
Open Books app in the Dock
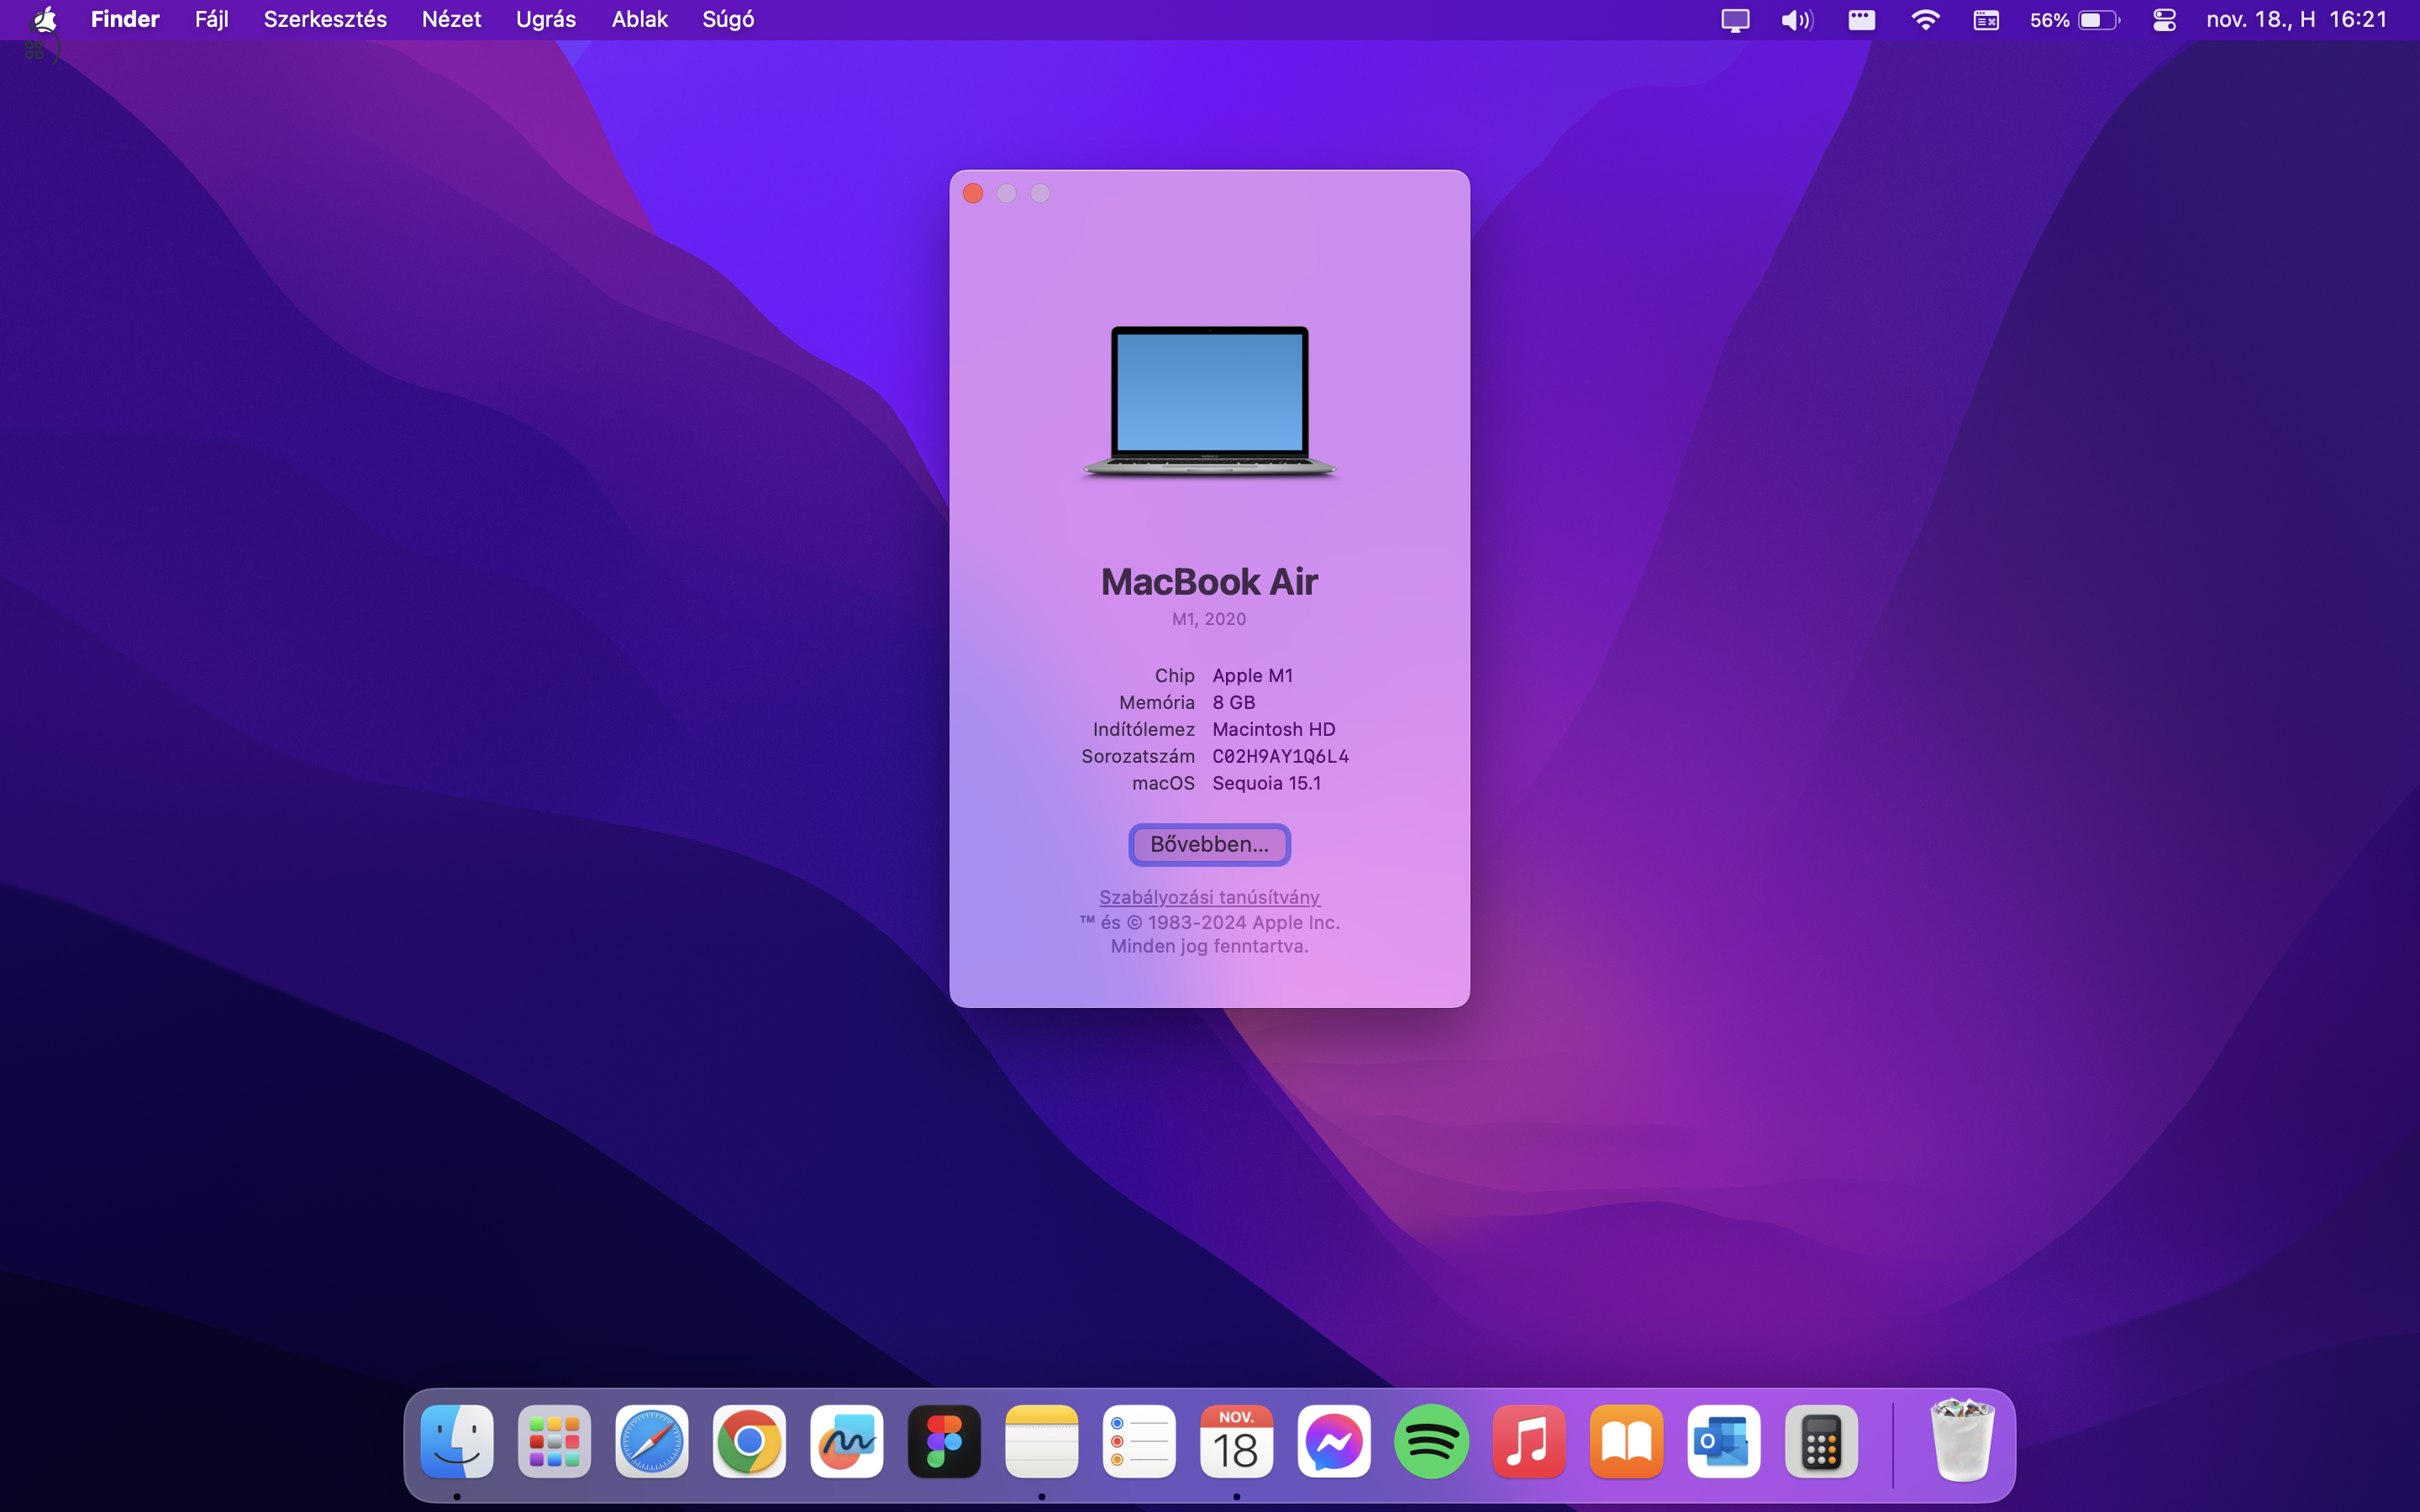pos(1627,1441)
